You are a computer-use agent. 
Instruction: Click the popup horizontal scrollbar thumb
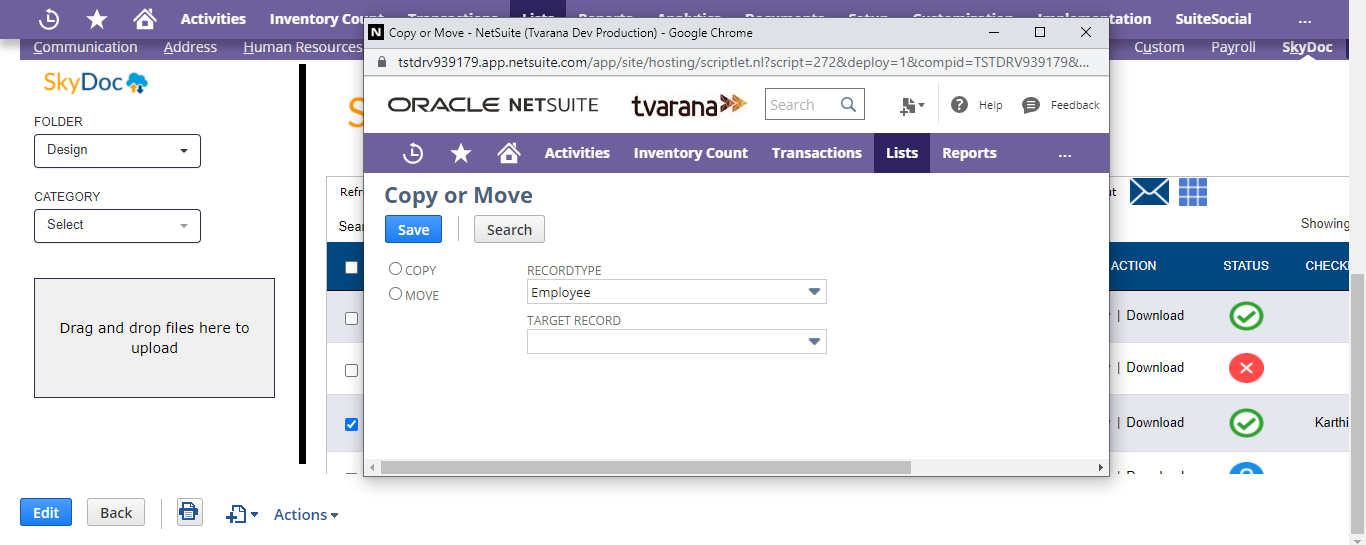(x=646, y=467)
